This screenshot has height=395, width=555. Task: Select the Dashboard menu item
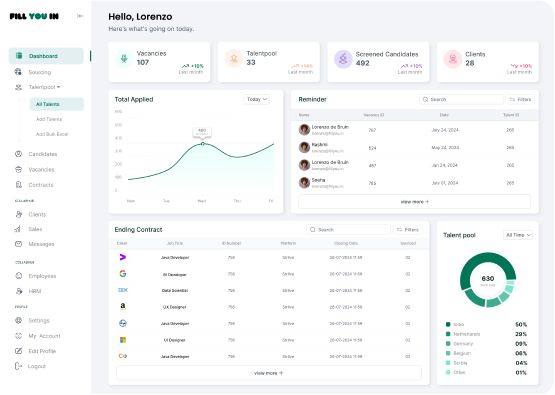pos(46,56)
